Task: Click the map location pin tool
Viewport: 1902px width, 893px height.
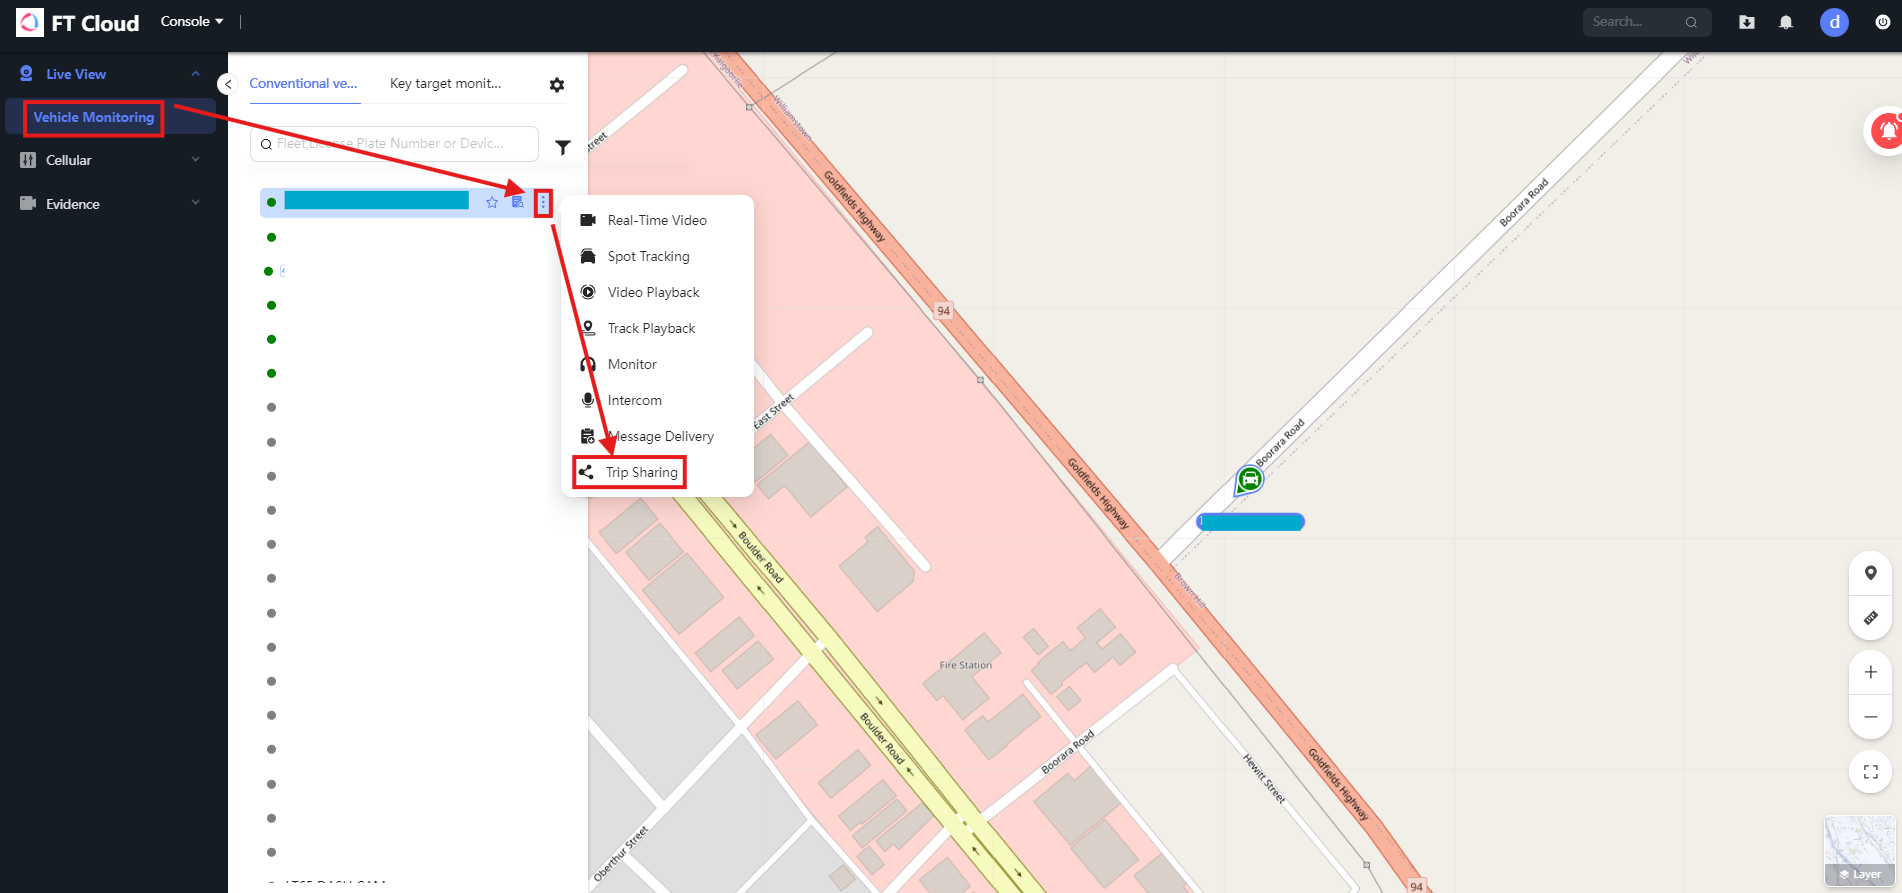Action: 1870,573
